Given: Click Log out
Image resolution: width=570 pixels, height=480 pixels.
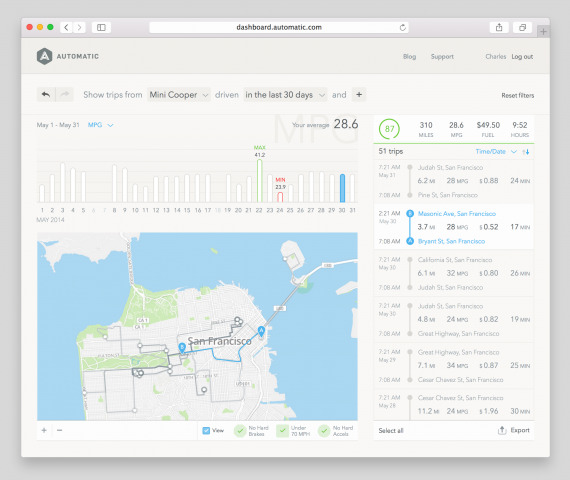Looking at the screenshot, I should tap(522, 56).
